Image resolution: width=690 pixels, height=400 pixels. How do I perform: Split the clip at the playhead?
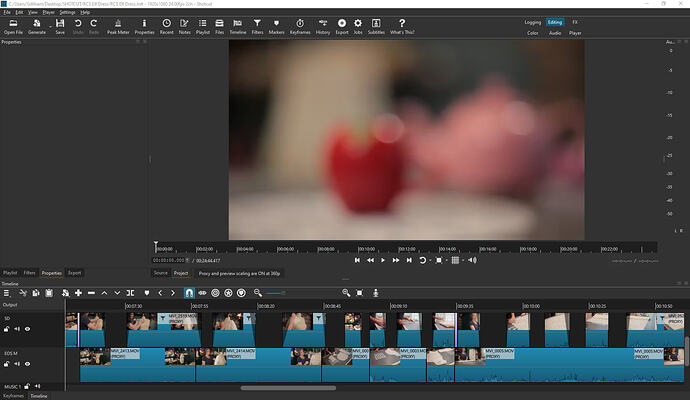[x=130, y=293]
